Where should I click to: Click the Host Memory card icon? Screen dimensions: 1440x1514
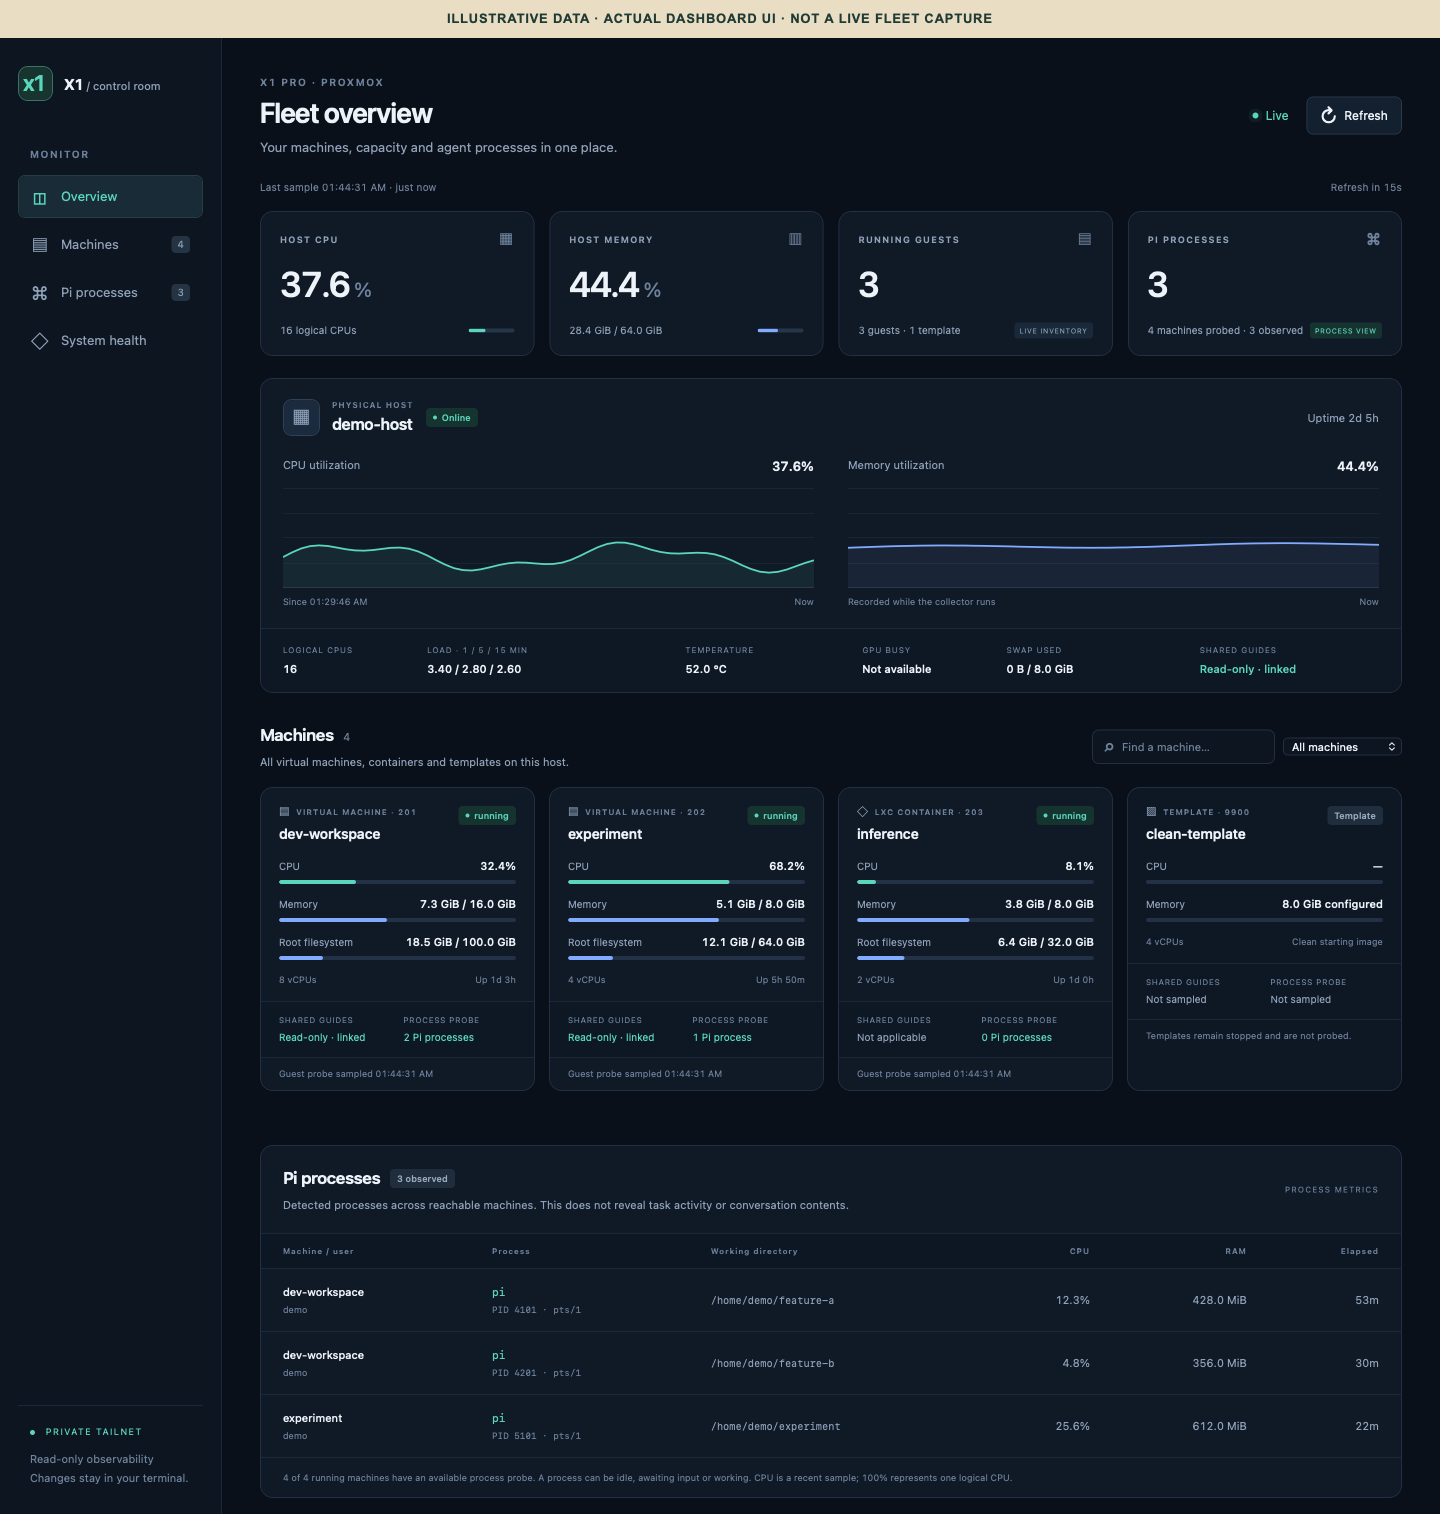click(x=795, y=239)
